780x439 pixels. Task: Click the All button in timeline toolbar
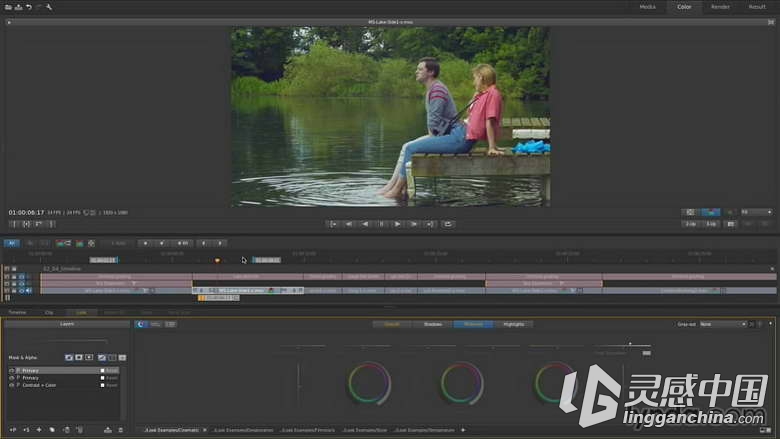coord(11,243)
